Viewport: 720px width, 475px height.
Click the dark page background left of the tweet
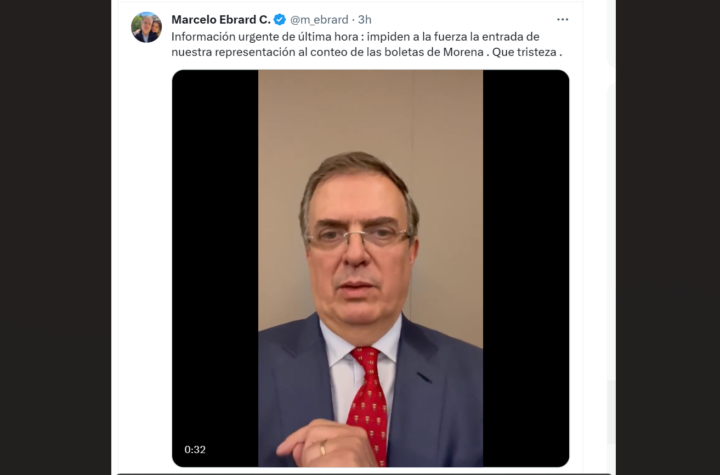pyautogui.click(x=55, y=238)
